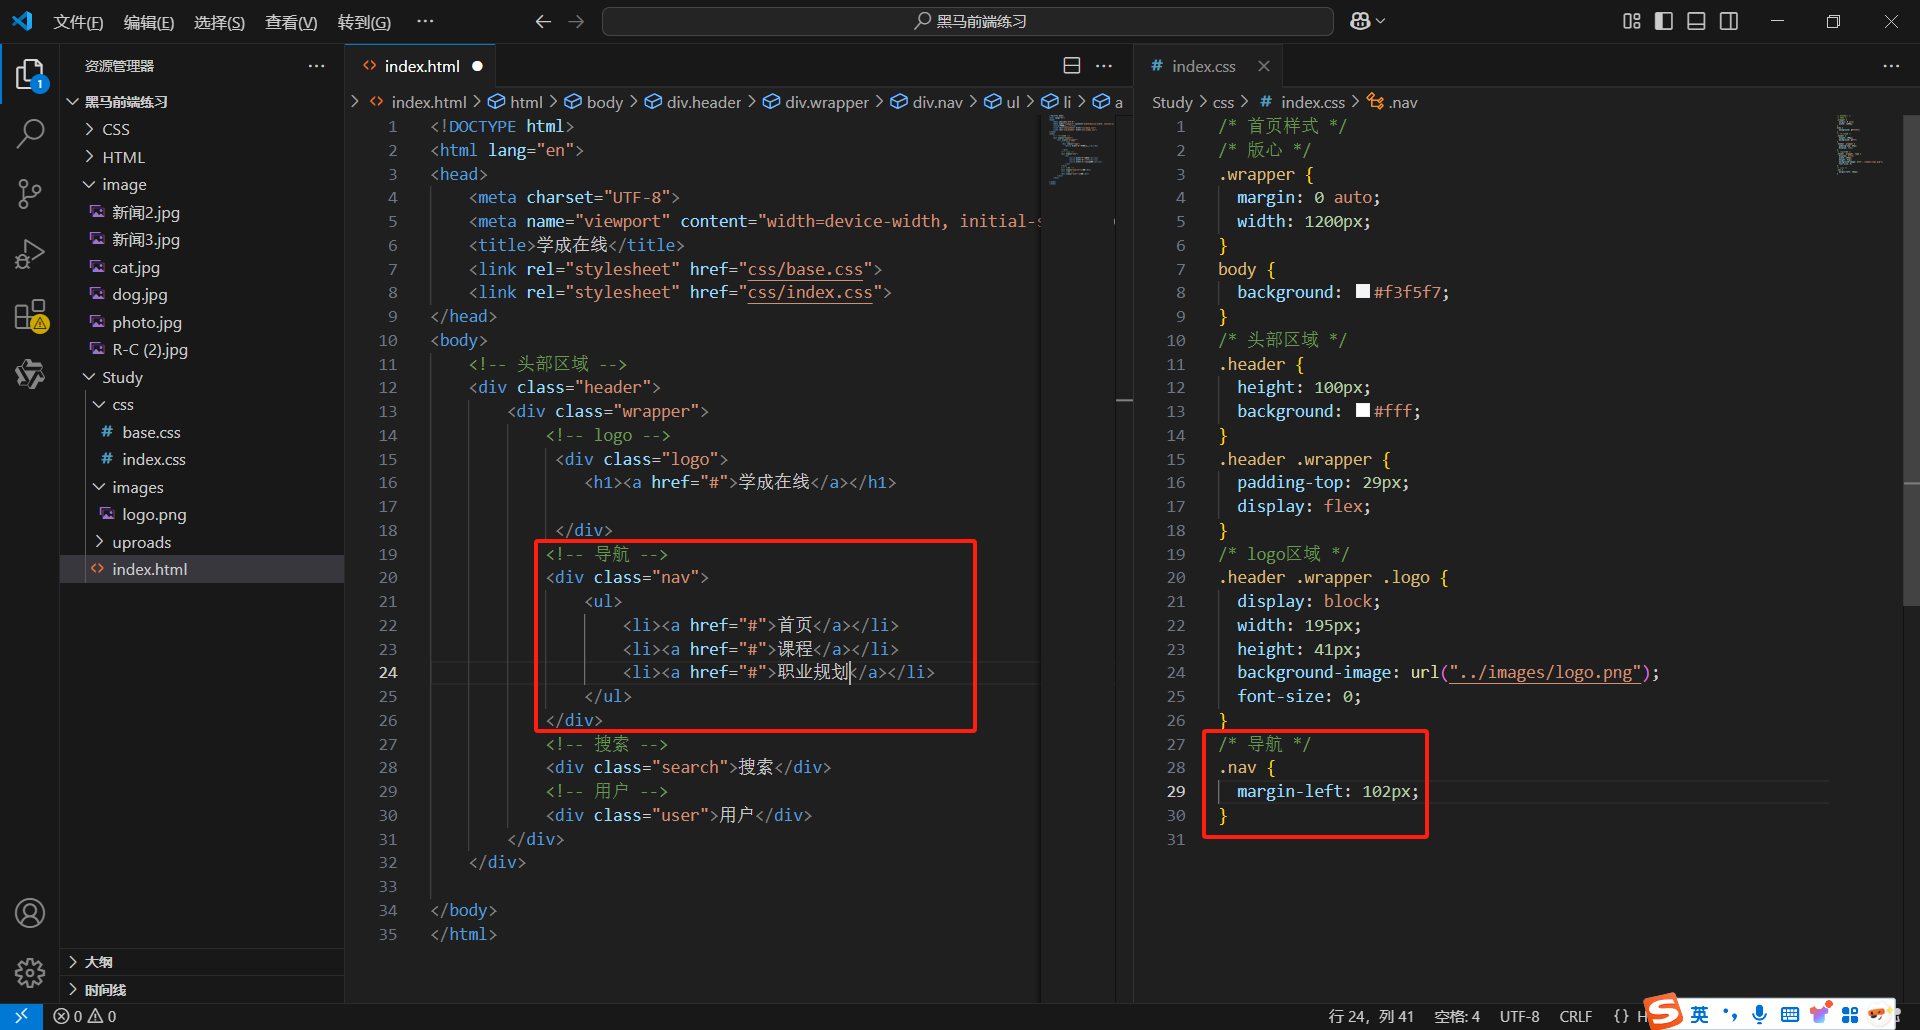Open cat.jpg in explorer
1920x1030 pixels.
coord(135,267)
